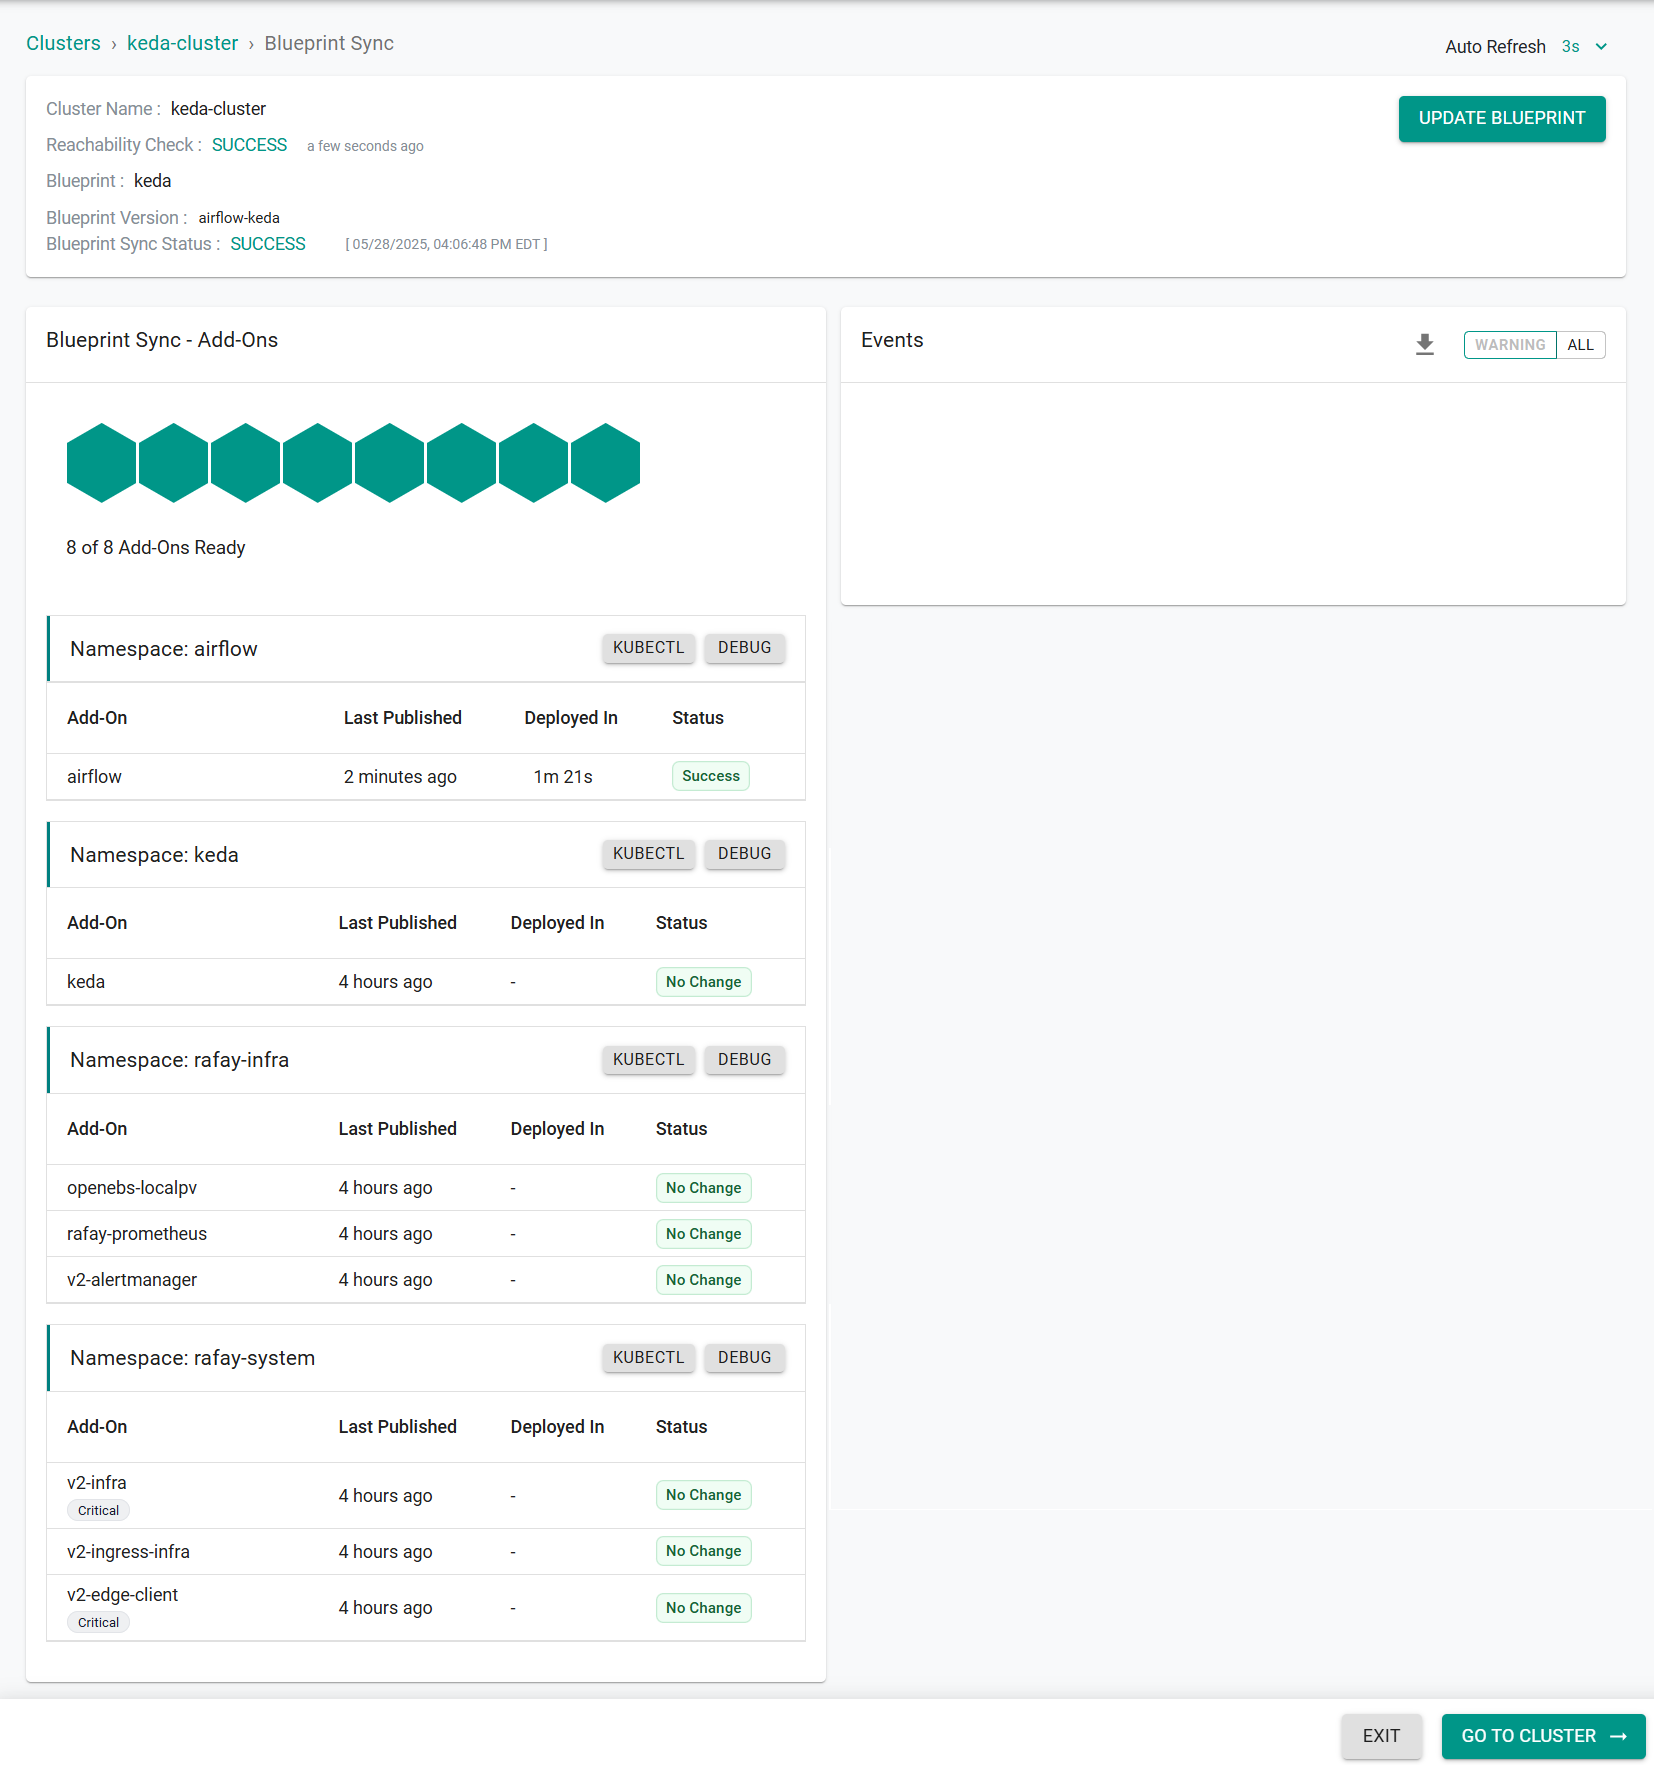Select the 3s auto refresh value

point(1570,47)
